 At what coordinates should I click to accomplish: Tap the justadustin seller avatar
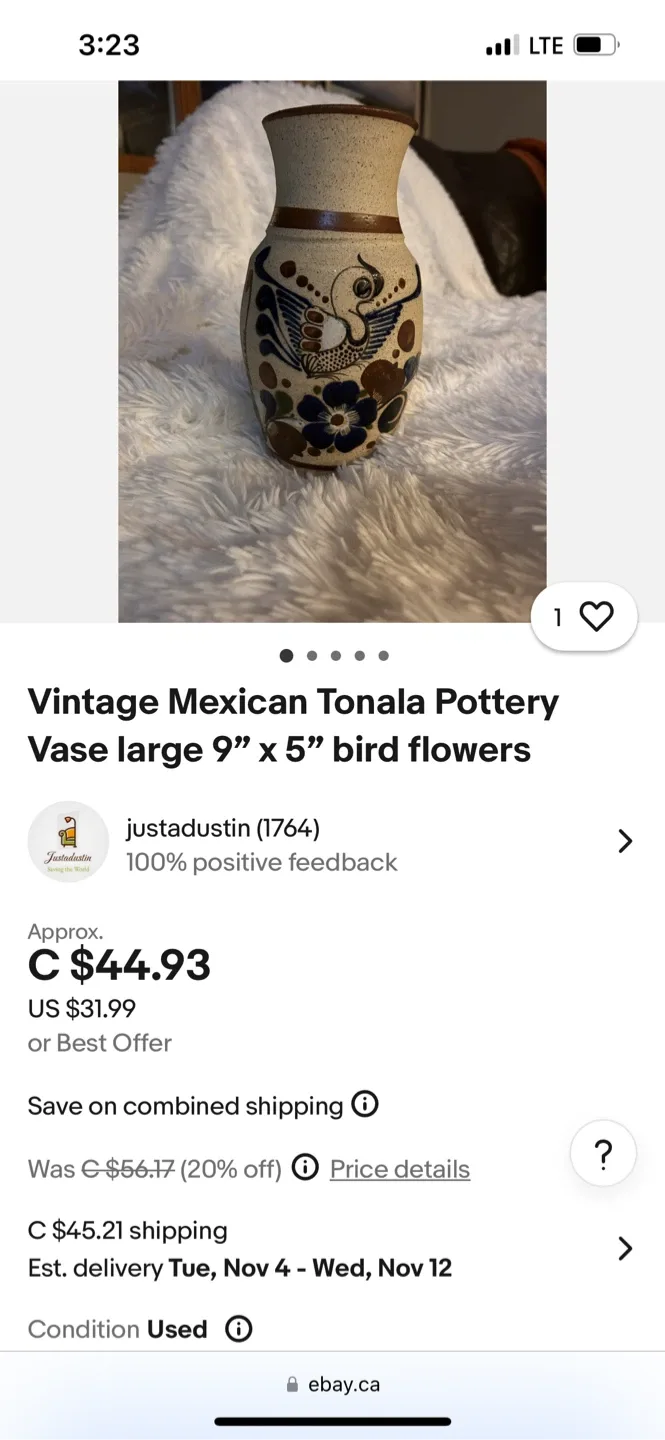[x=68, y=841]
